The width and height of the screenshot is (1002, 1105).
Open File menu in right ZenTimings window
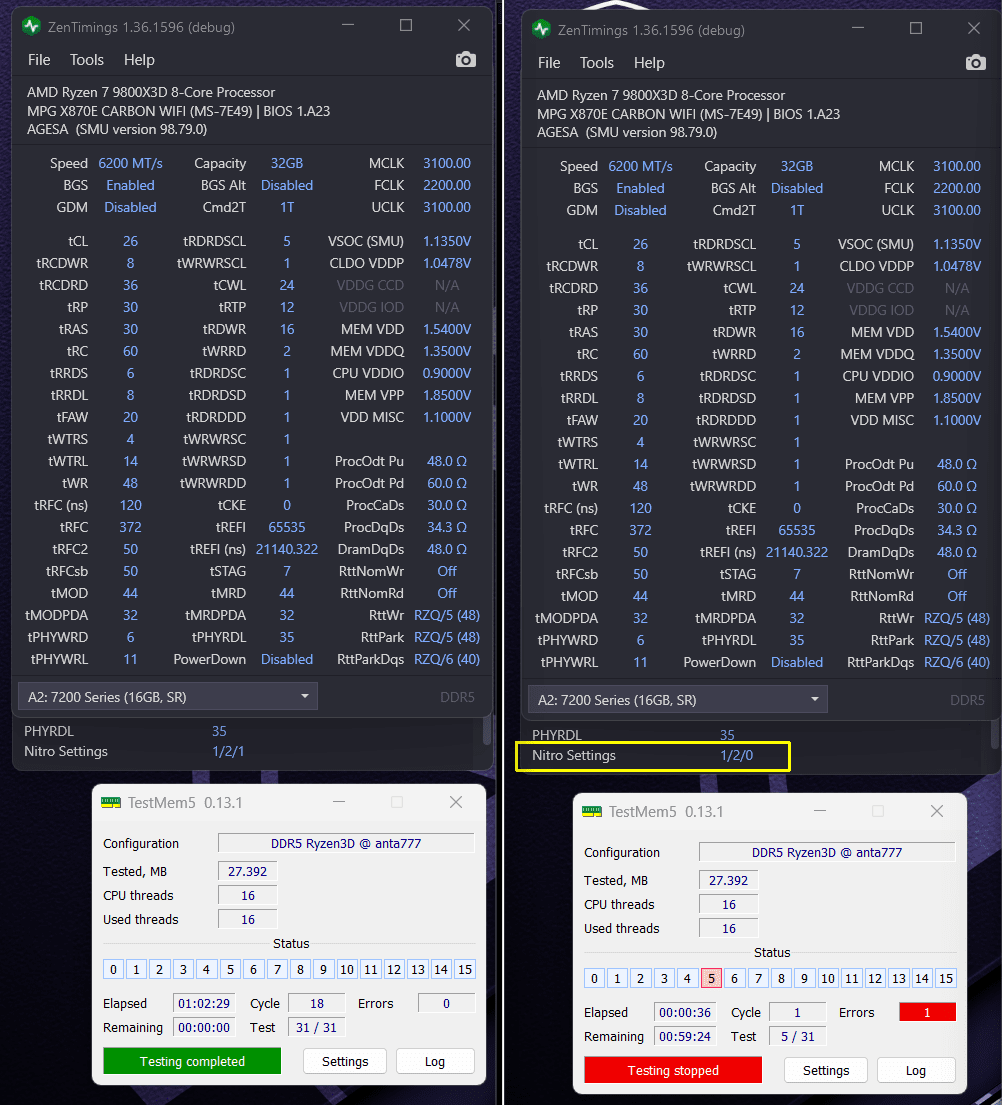549,63
